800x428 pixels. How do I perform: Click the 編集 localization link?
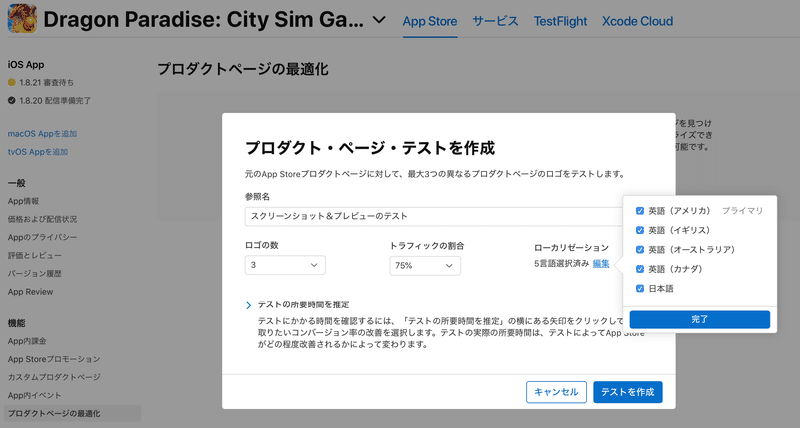point(601,264)
